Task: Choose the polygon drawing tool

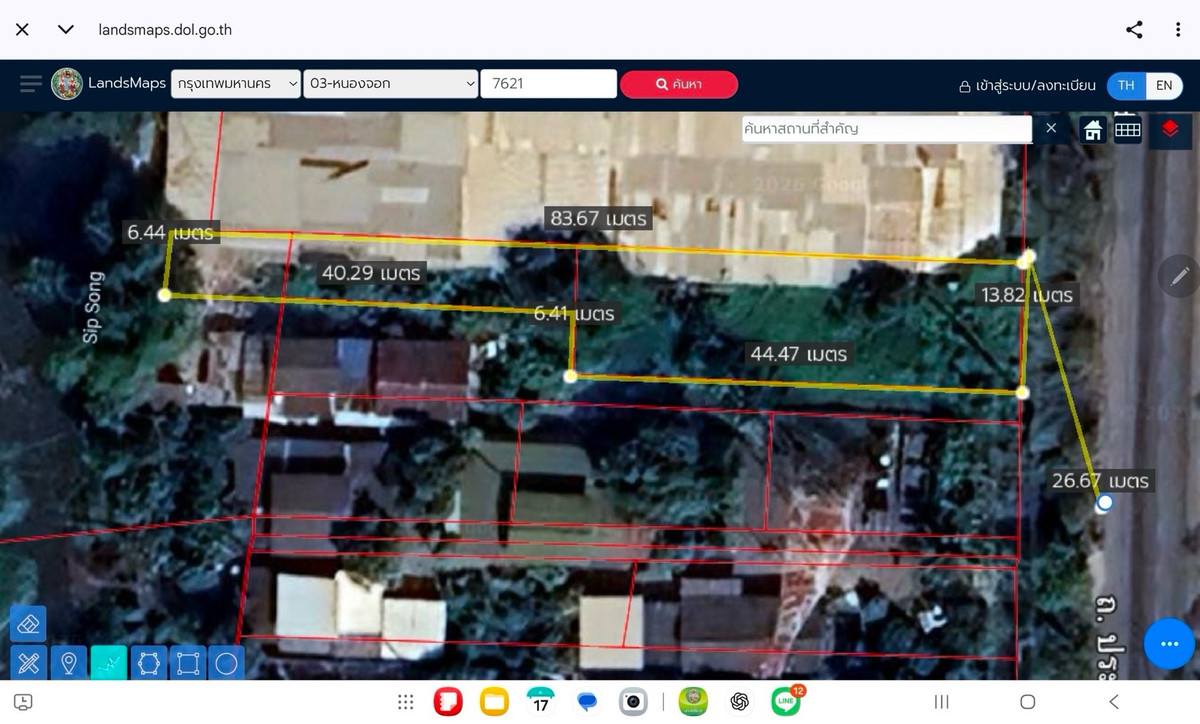Action: click(x=148, y=662)
